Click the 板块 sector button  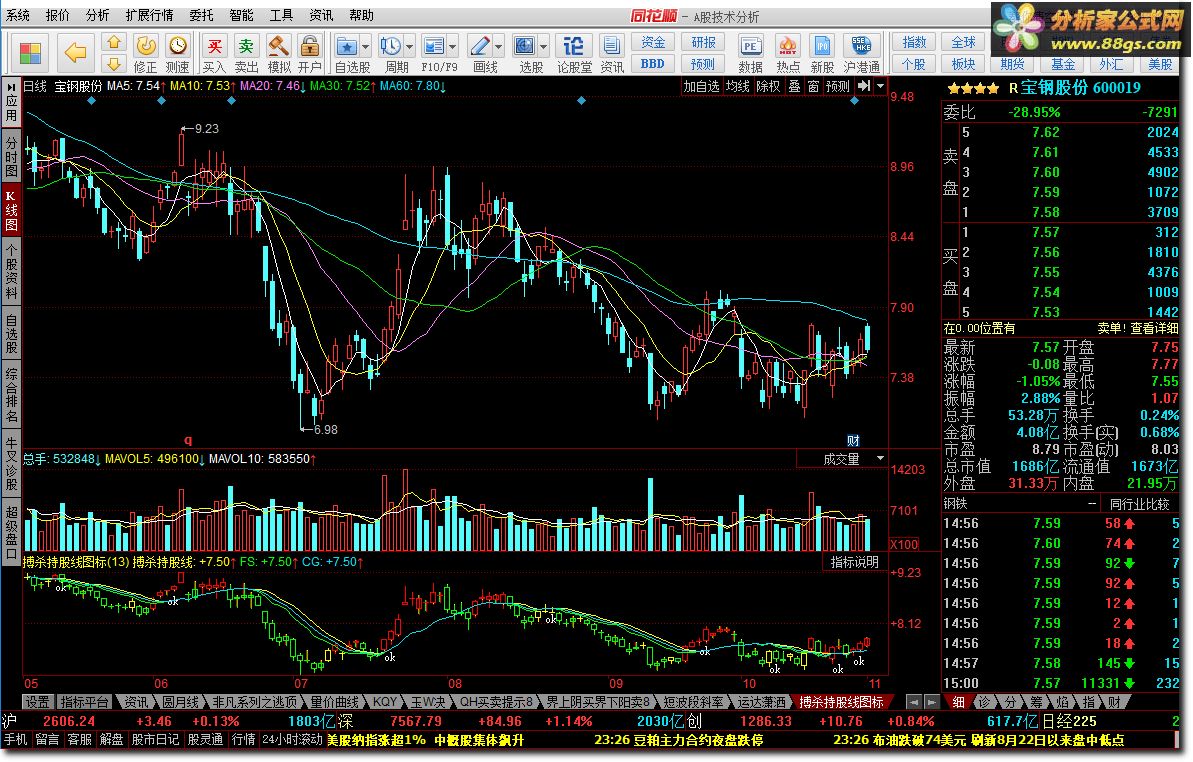point(962,64)
